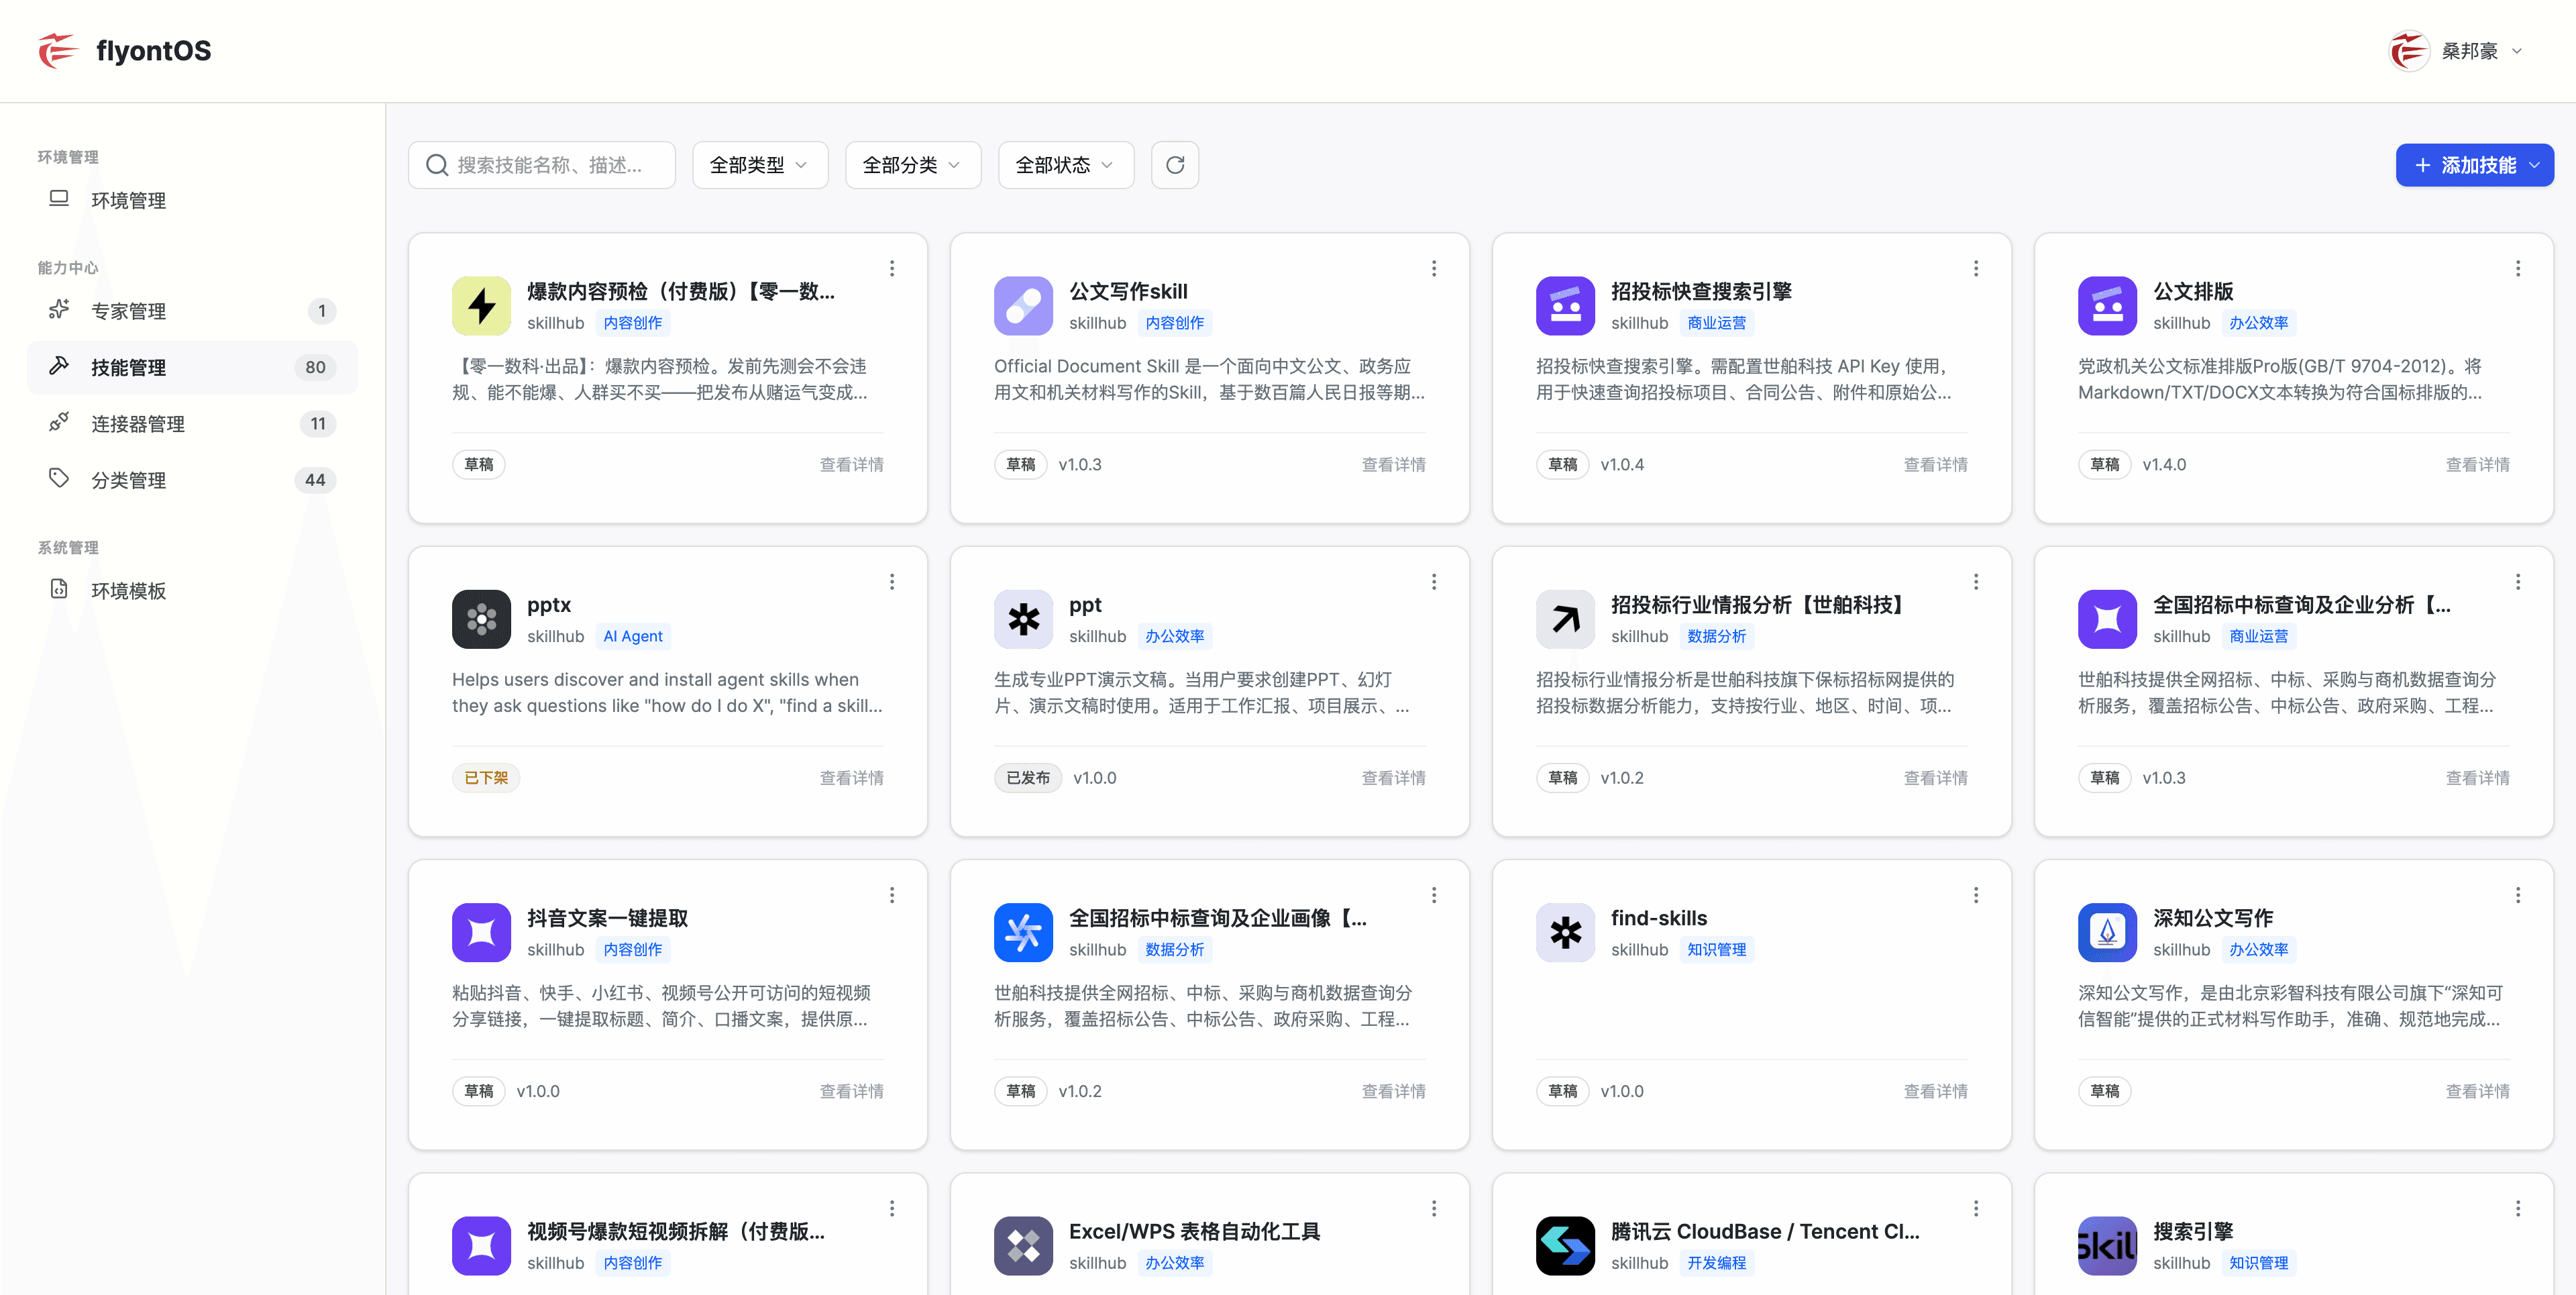This screenshot has width=2576, height=1295.
Task: Click the flyontOS logo icon
Action: coord(57,51)
